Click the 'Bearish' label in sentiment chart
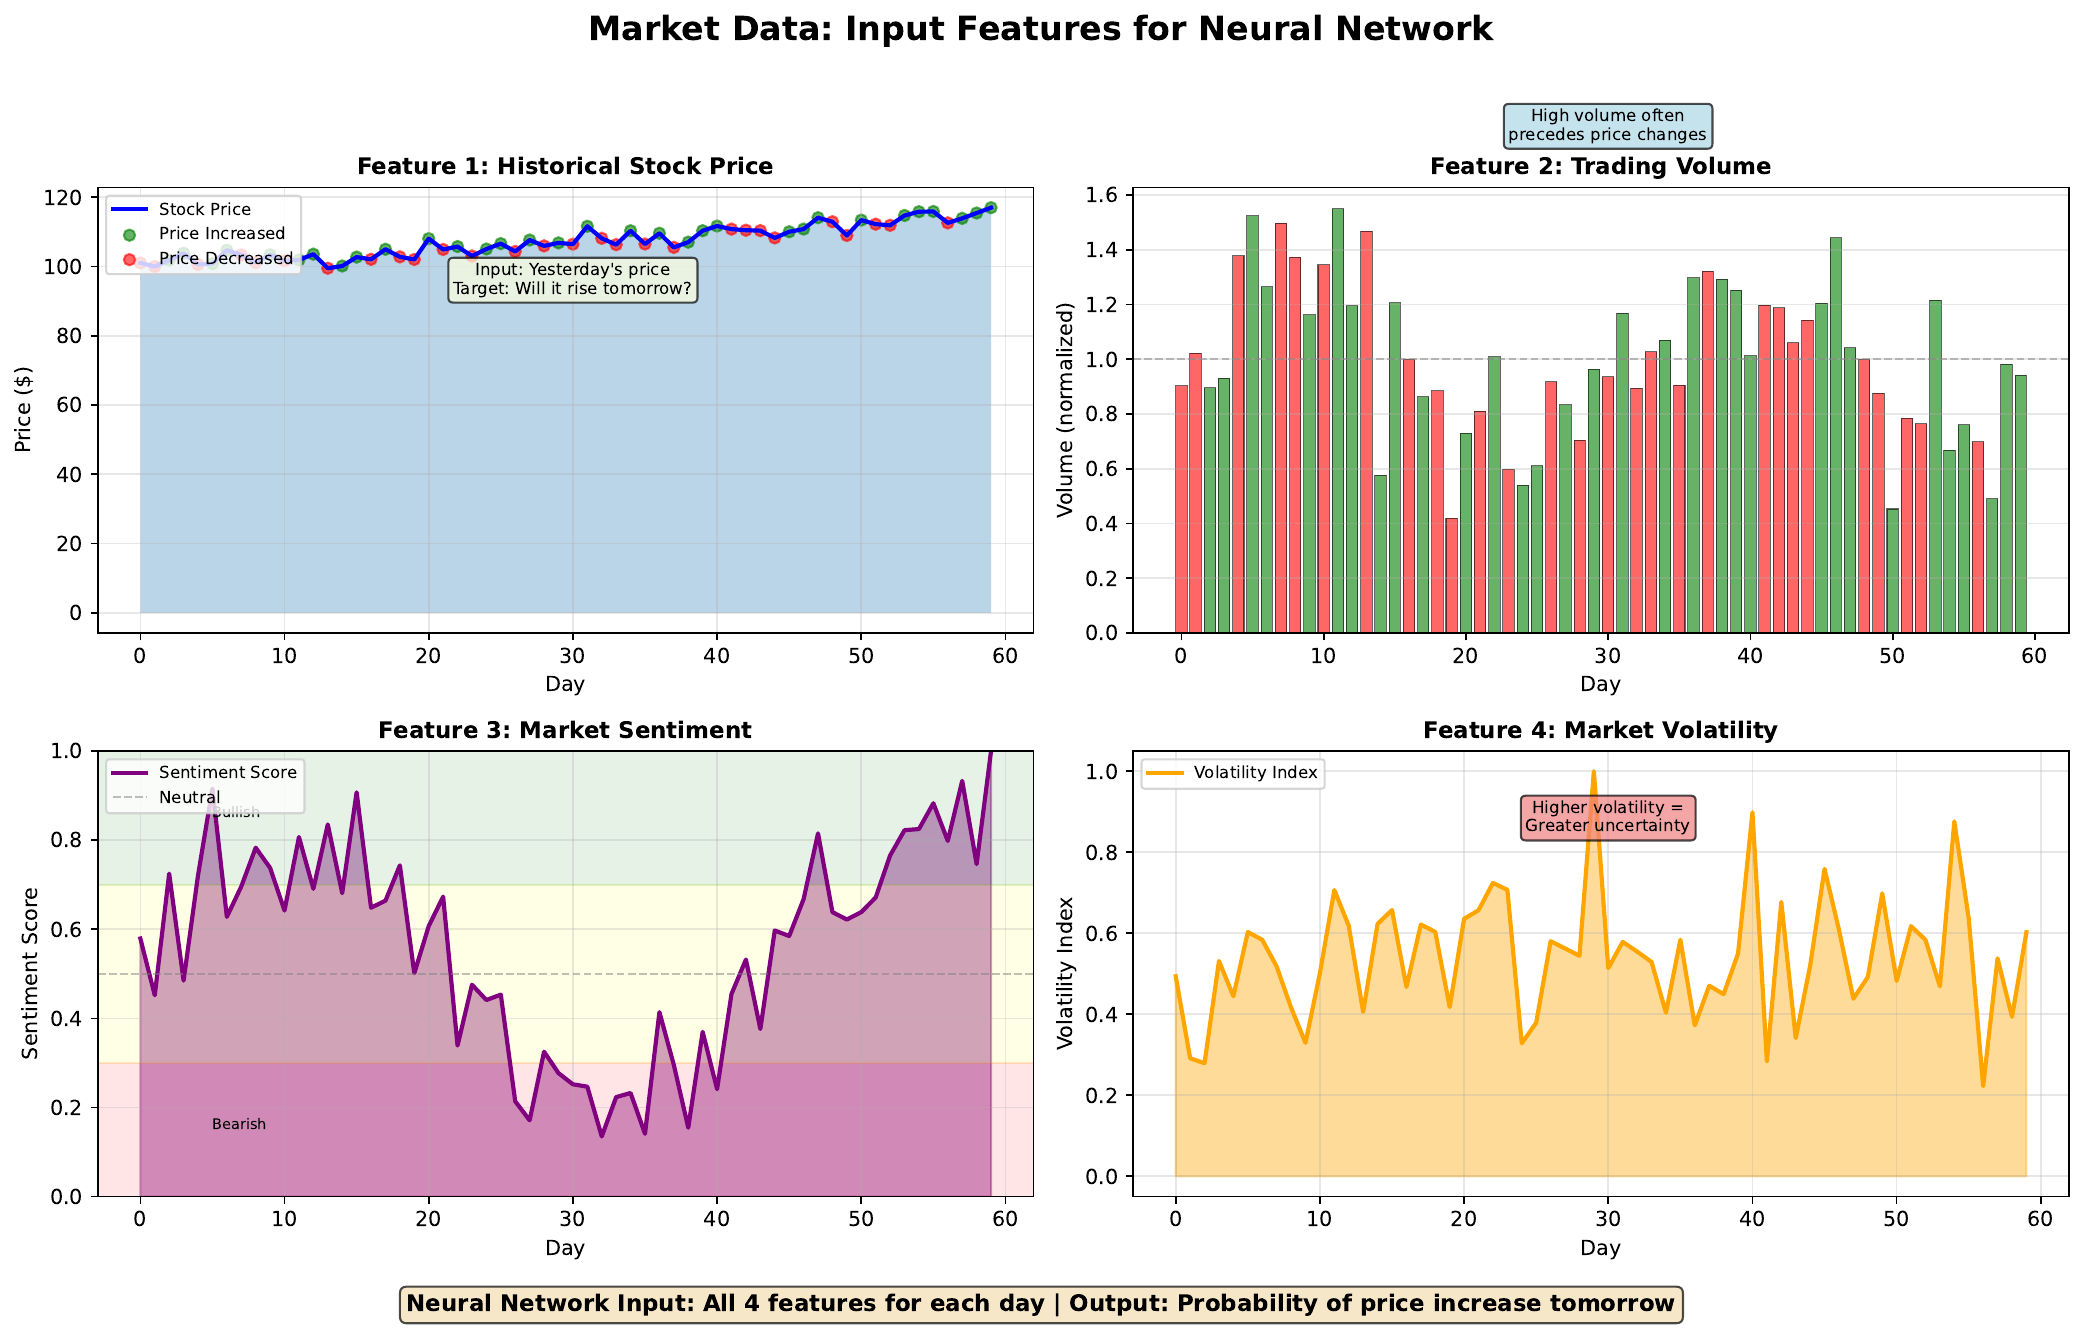This screenshot has width=2084, height=1332. pyautogui.click(x=239, y=1125)
